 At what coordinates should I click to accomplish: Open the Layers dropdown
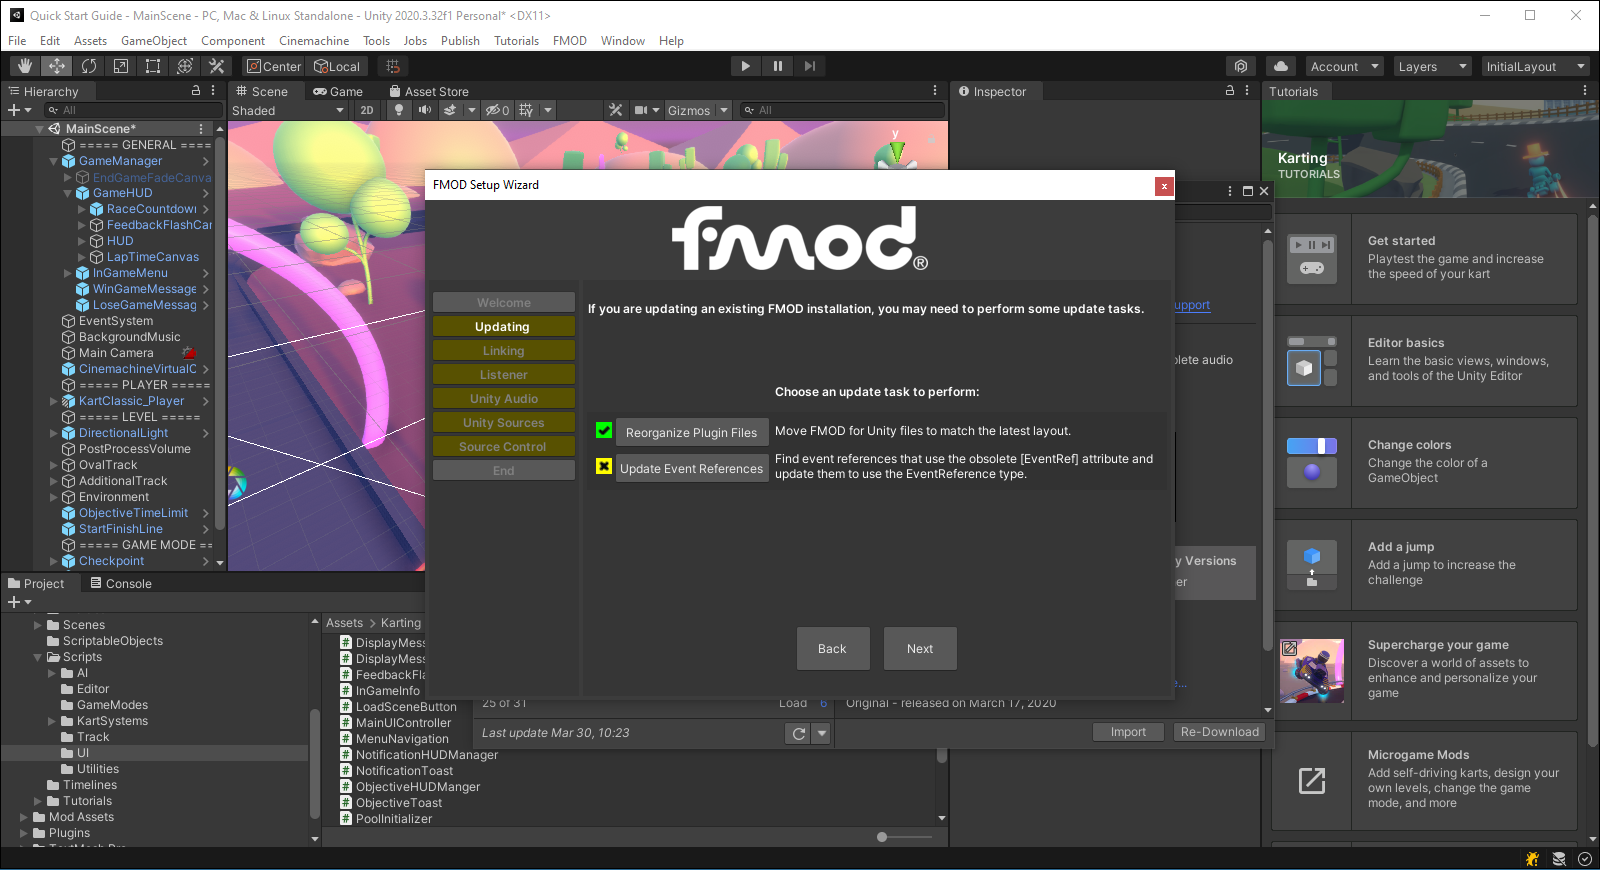[x=1432, y=66]
